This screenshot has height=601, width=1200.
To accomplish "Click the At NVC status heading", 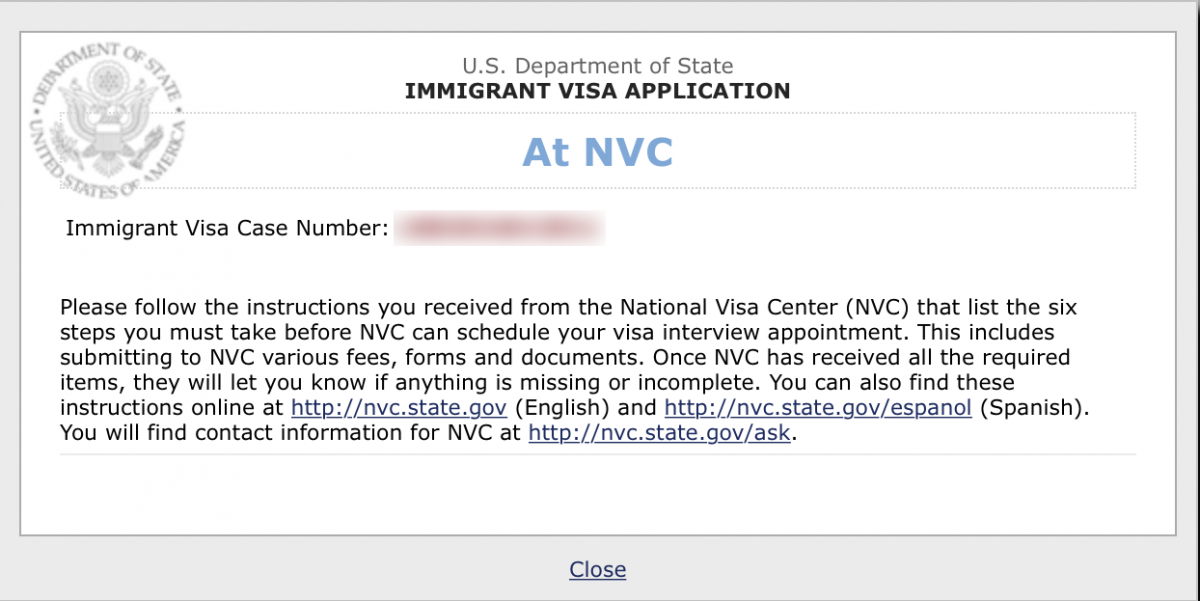I will tap(598, 152).
